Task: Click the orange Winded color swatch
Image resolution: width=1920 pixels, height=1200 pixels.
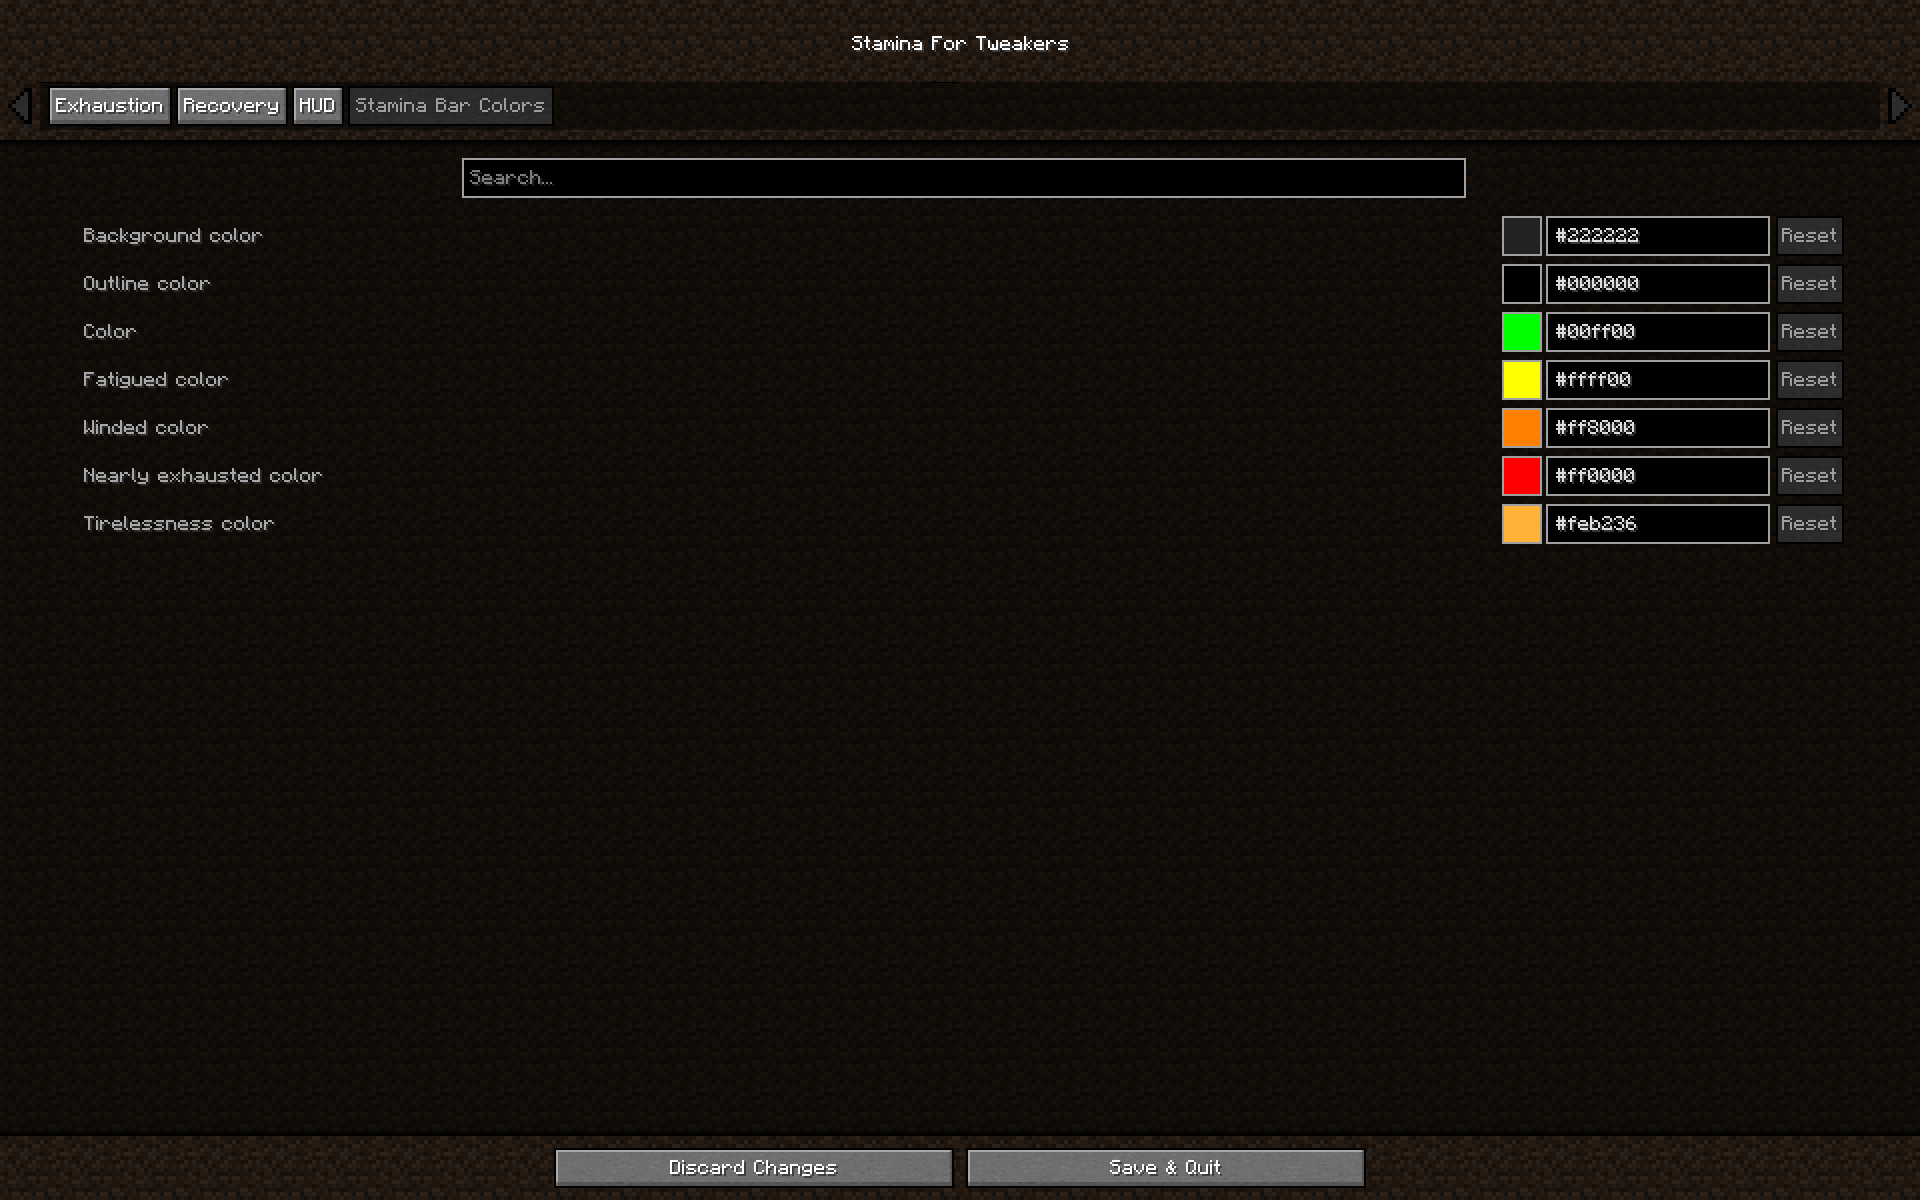Action: 1522,427
